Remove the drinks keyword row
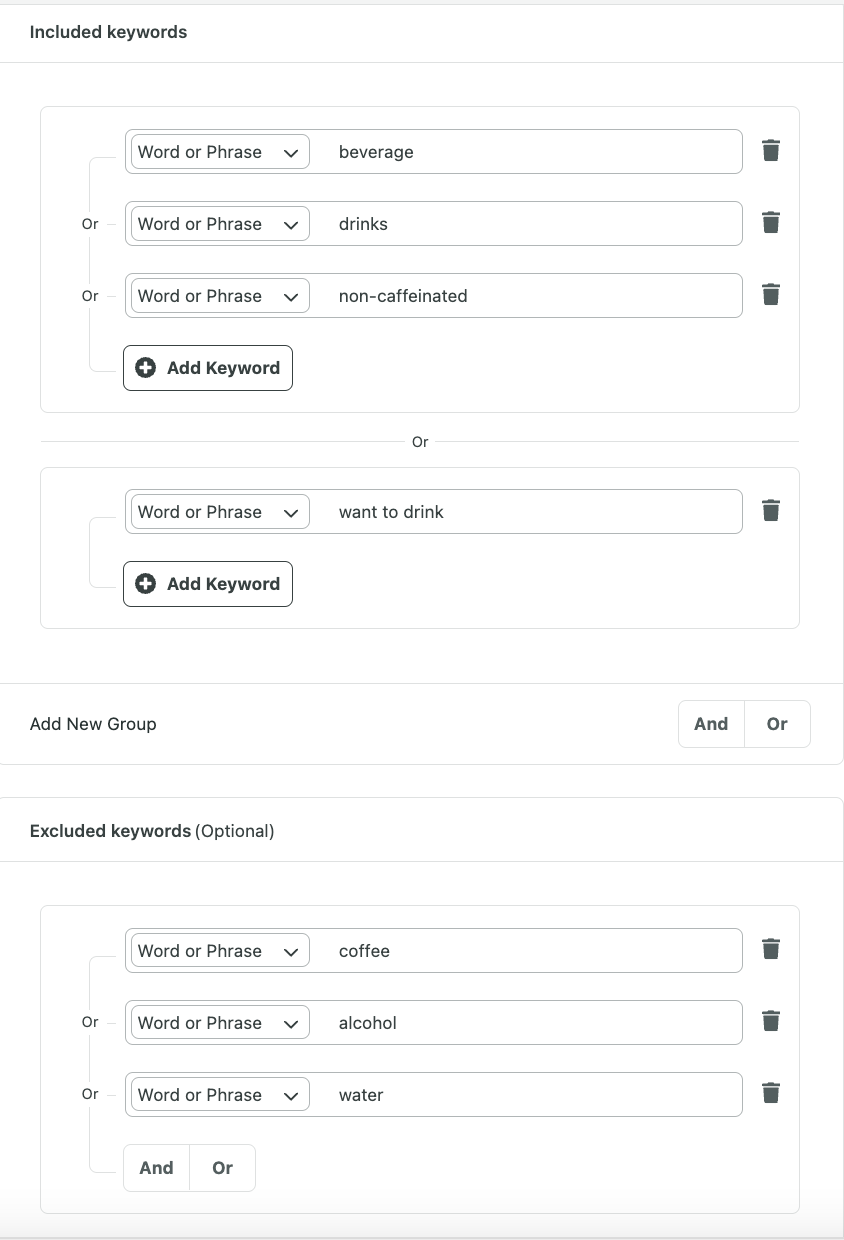Viewport: 844px width, 1240px height. [771, 223]
